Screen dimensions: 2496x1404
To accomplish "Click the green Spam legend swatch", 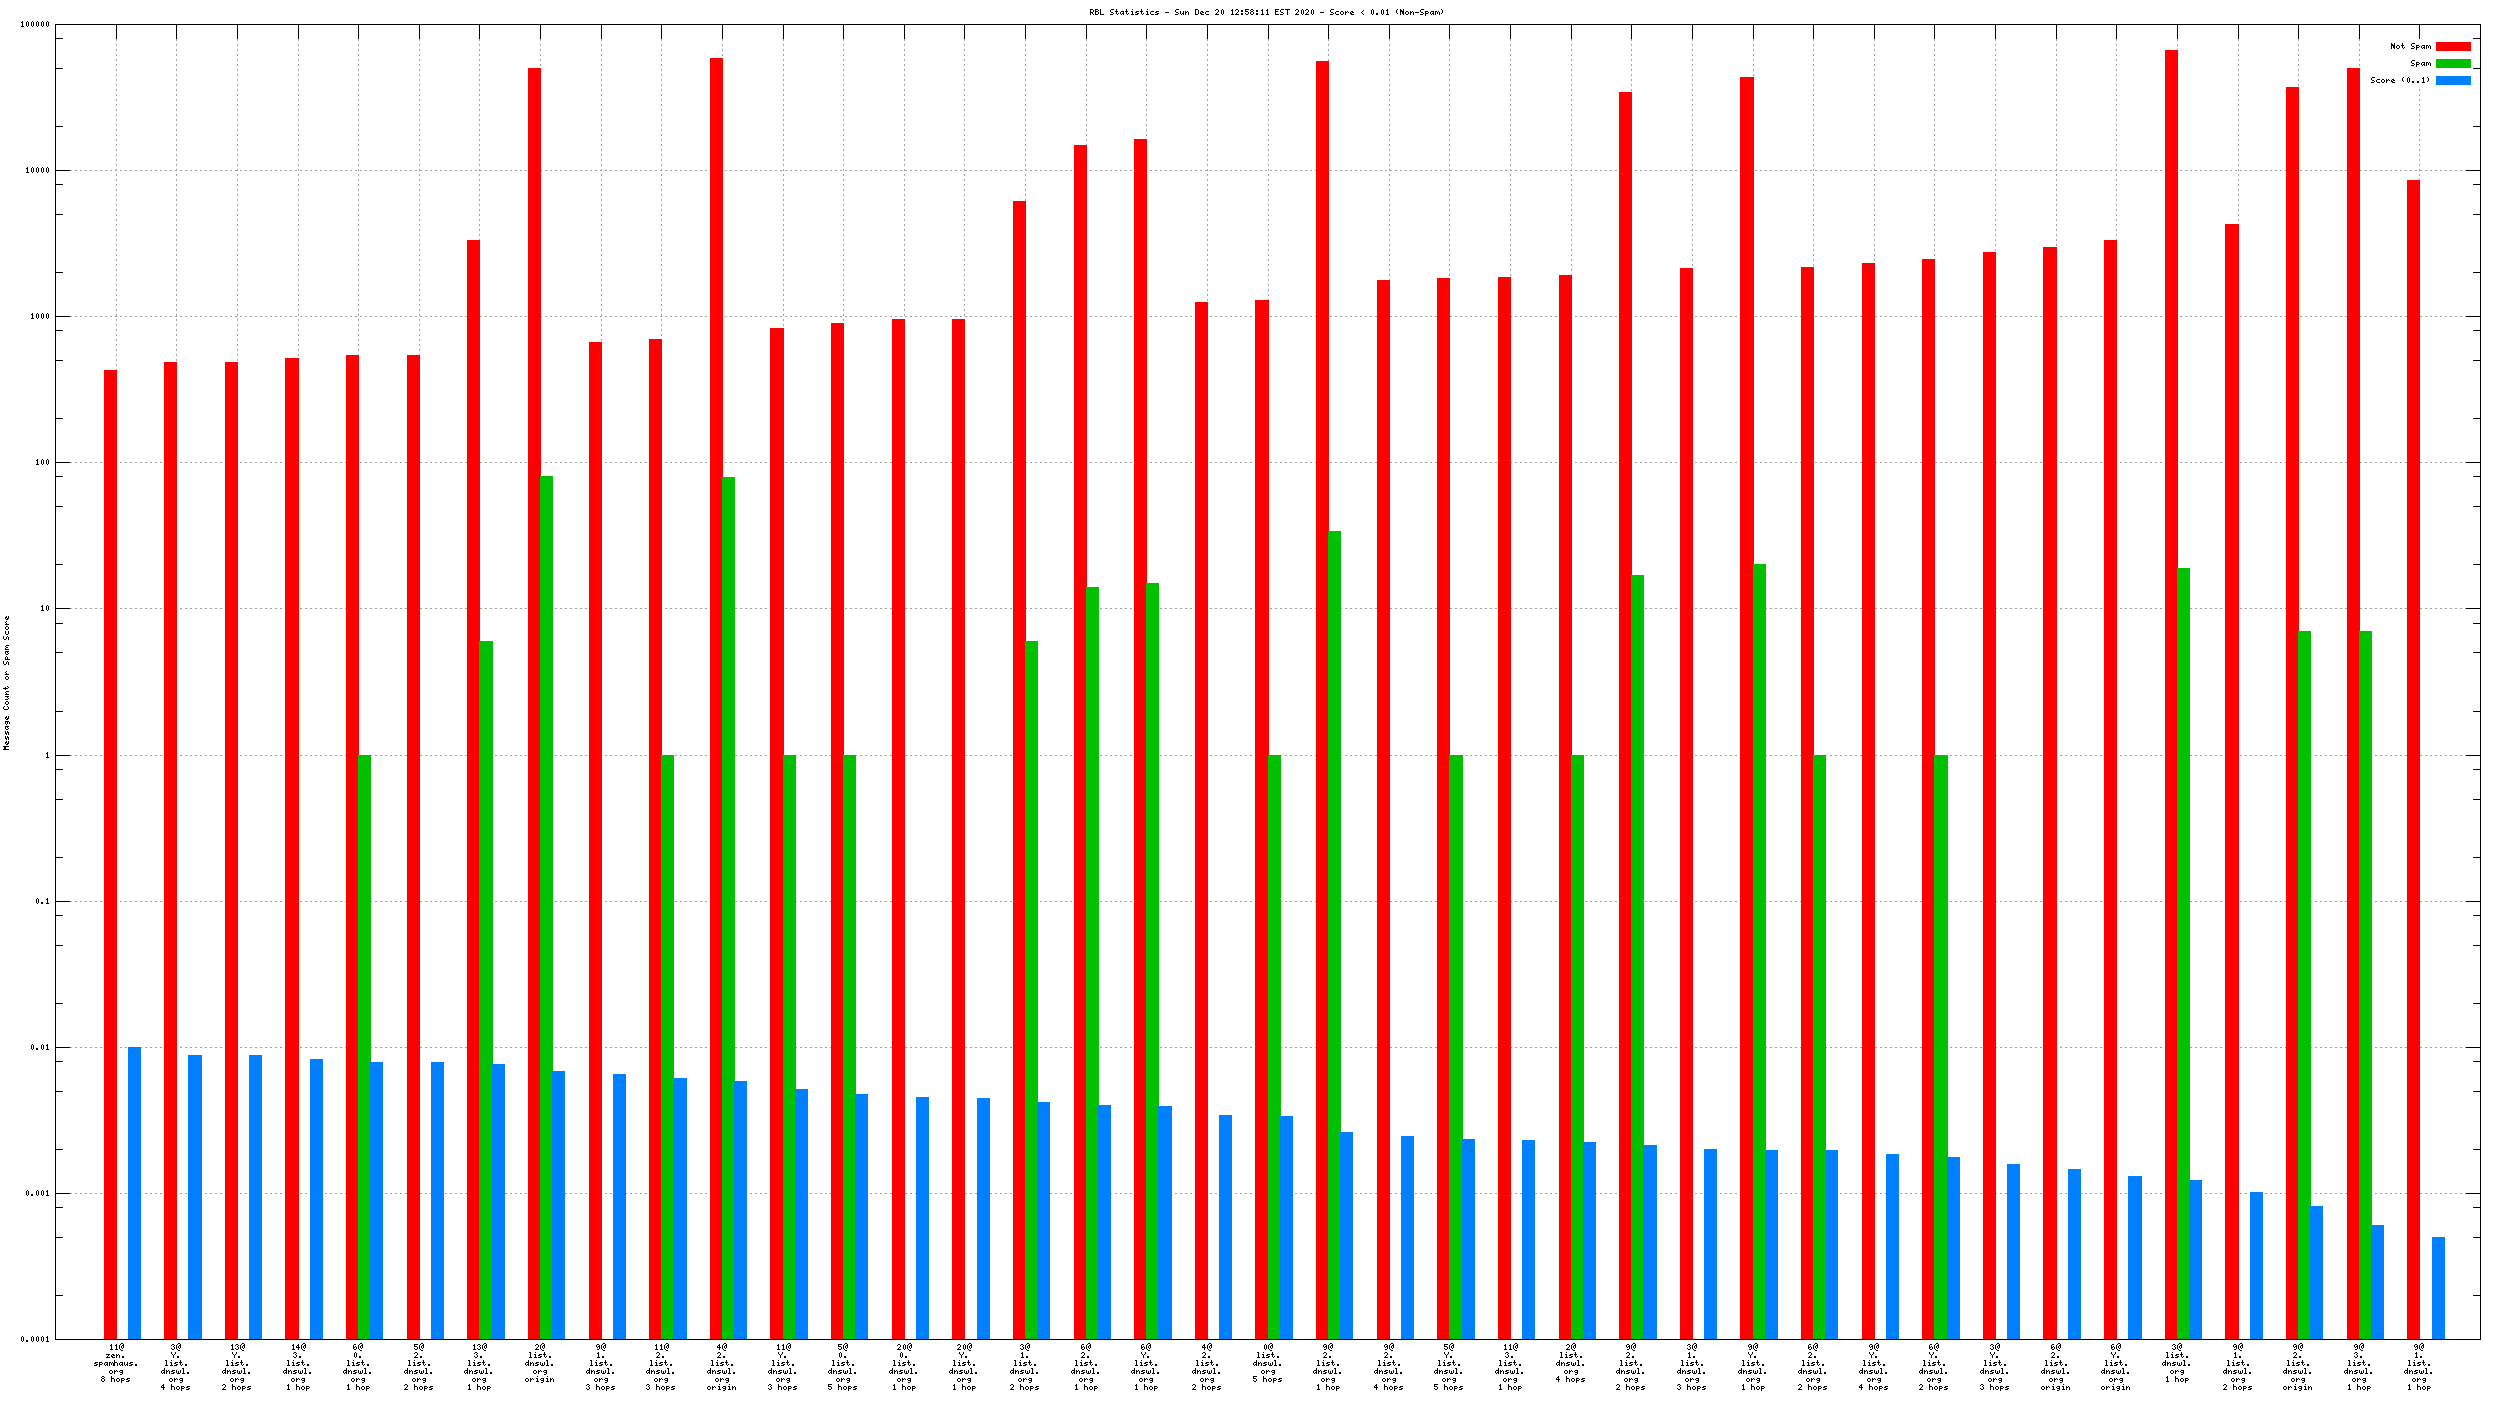I will [2452, 63].
